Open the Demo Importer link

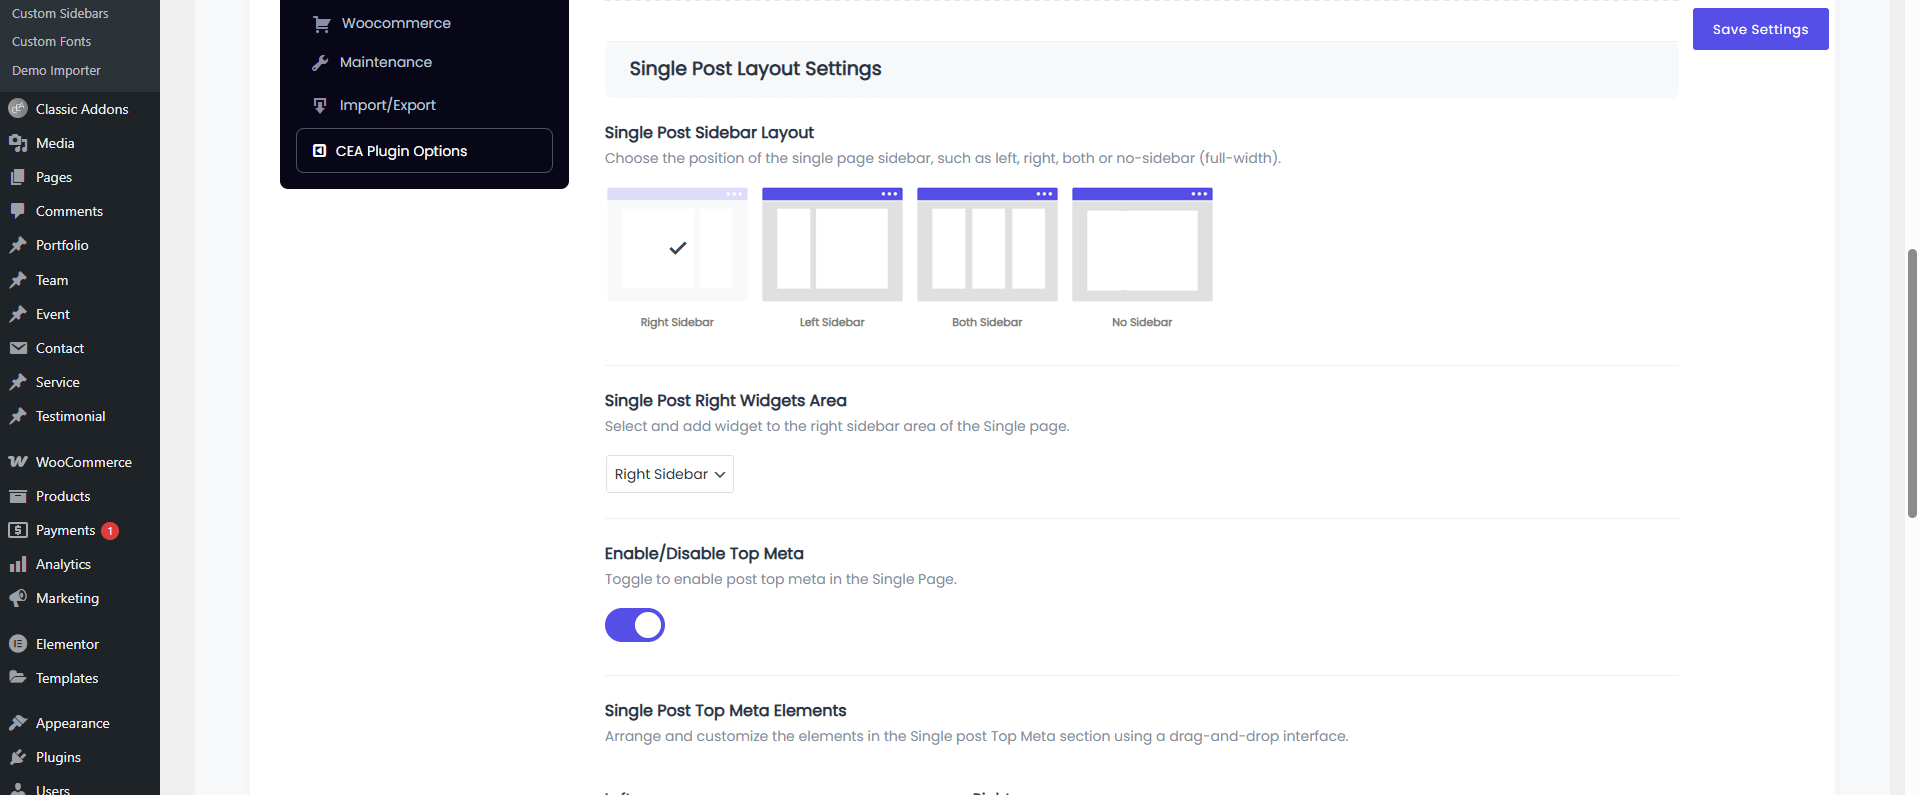[56, 71]
